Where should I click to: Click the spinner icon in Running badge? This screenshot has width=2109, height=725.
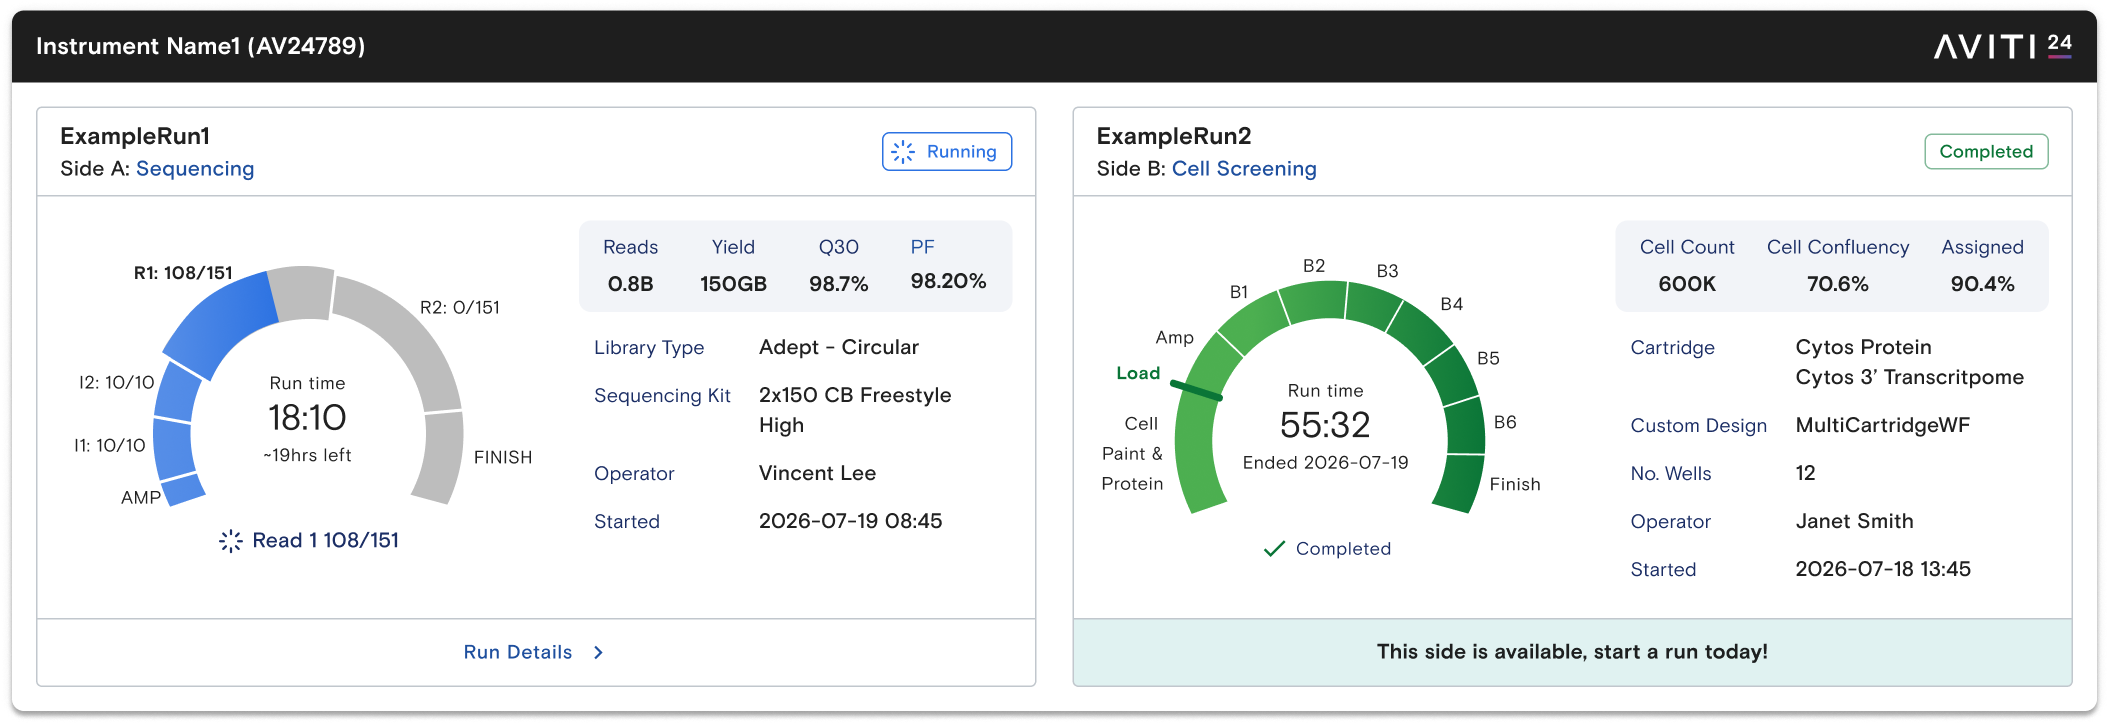(903, 152)
